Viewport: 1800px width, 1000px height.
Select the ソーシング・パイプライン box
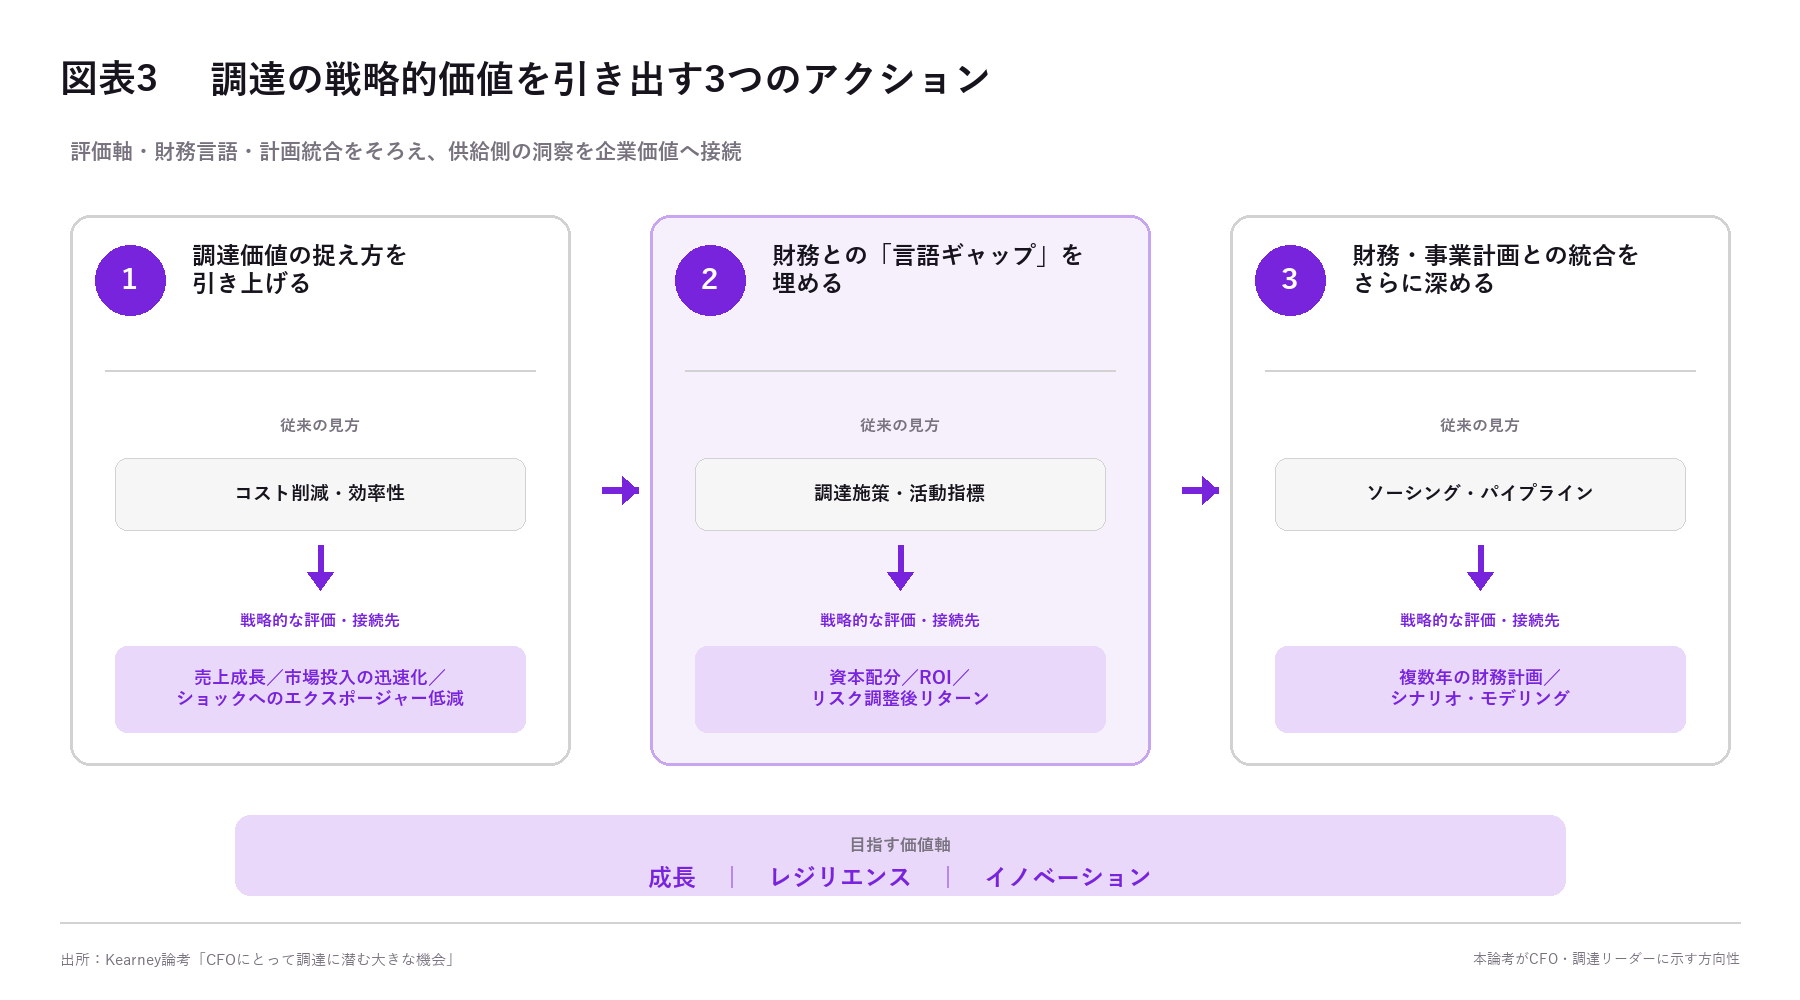click(1480, 494)
